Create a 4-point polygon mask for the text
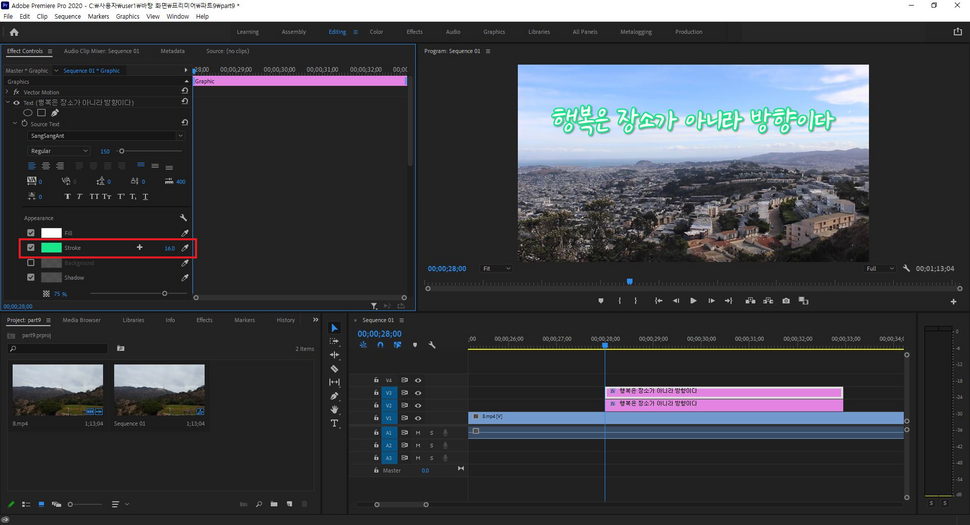This screenshot has width=970, height=525. pos(41,113)
